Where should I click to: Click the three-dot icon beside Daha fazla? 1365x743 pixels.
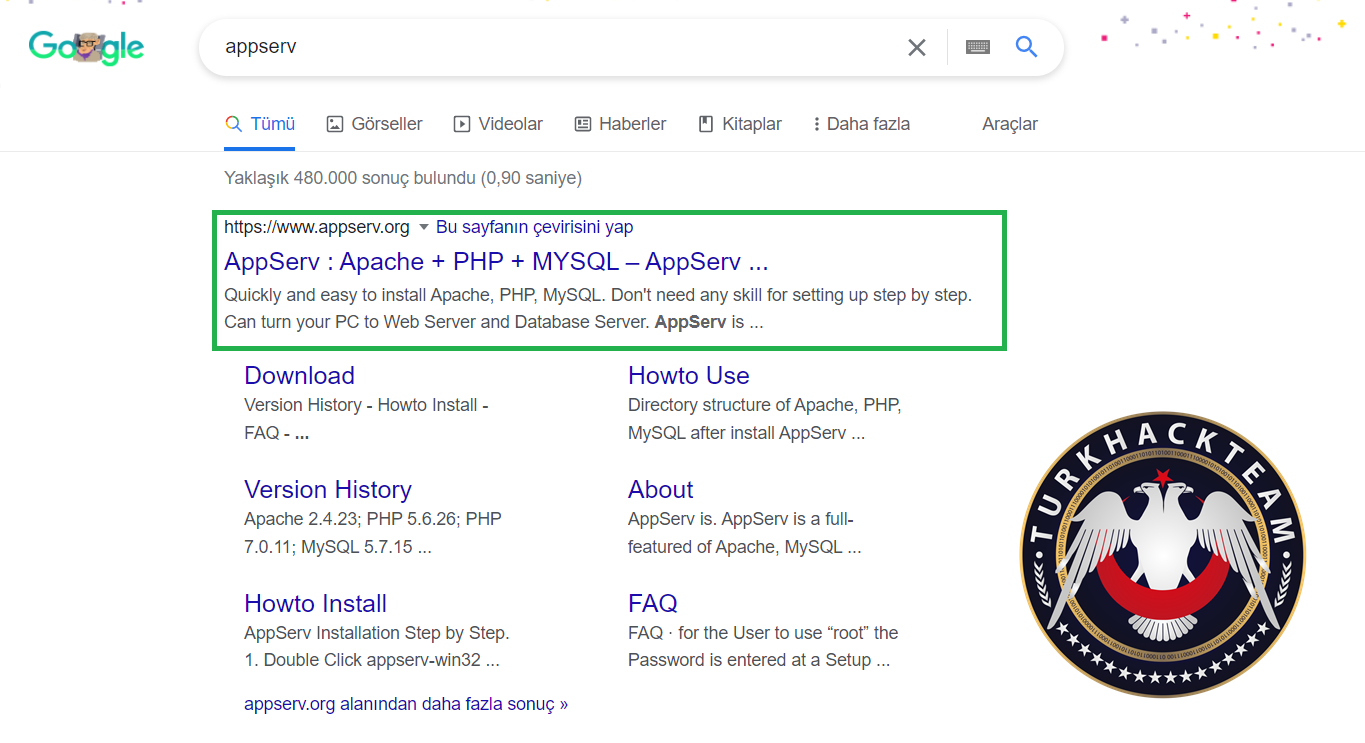click(817, 124)
